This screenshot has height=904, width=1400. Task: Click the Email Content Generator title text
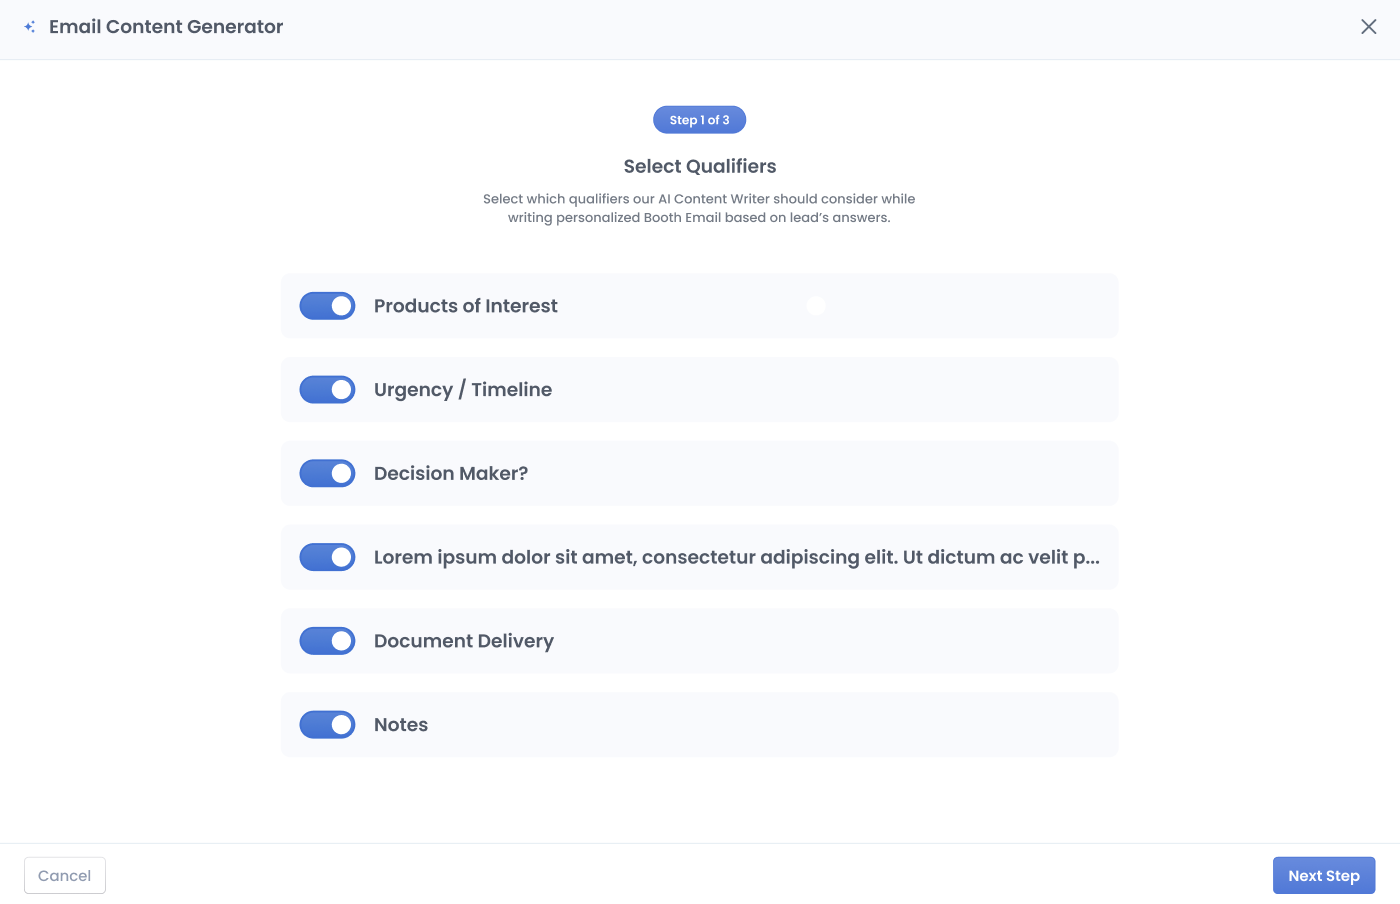pos(166,27)
